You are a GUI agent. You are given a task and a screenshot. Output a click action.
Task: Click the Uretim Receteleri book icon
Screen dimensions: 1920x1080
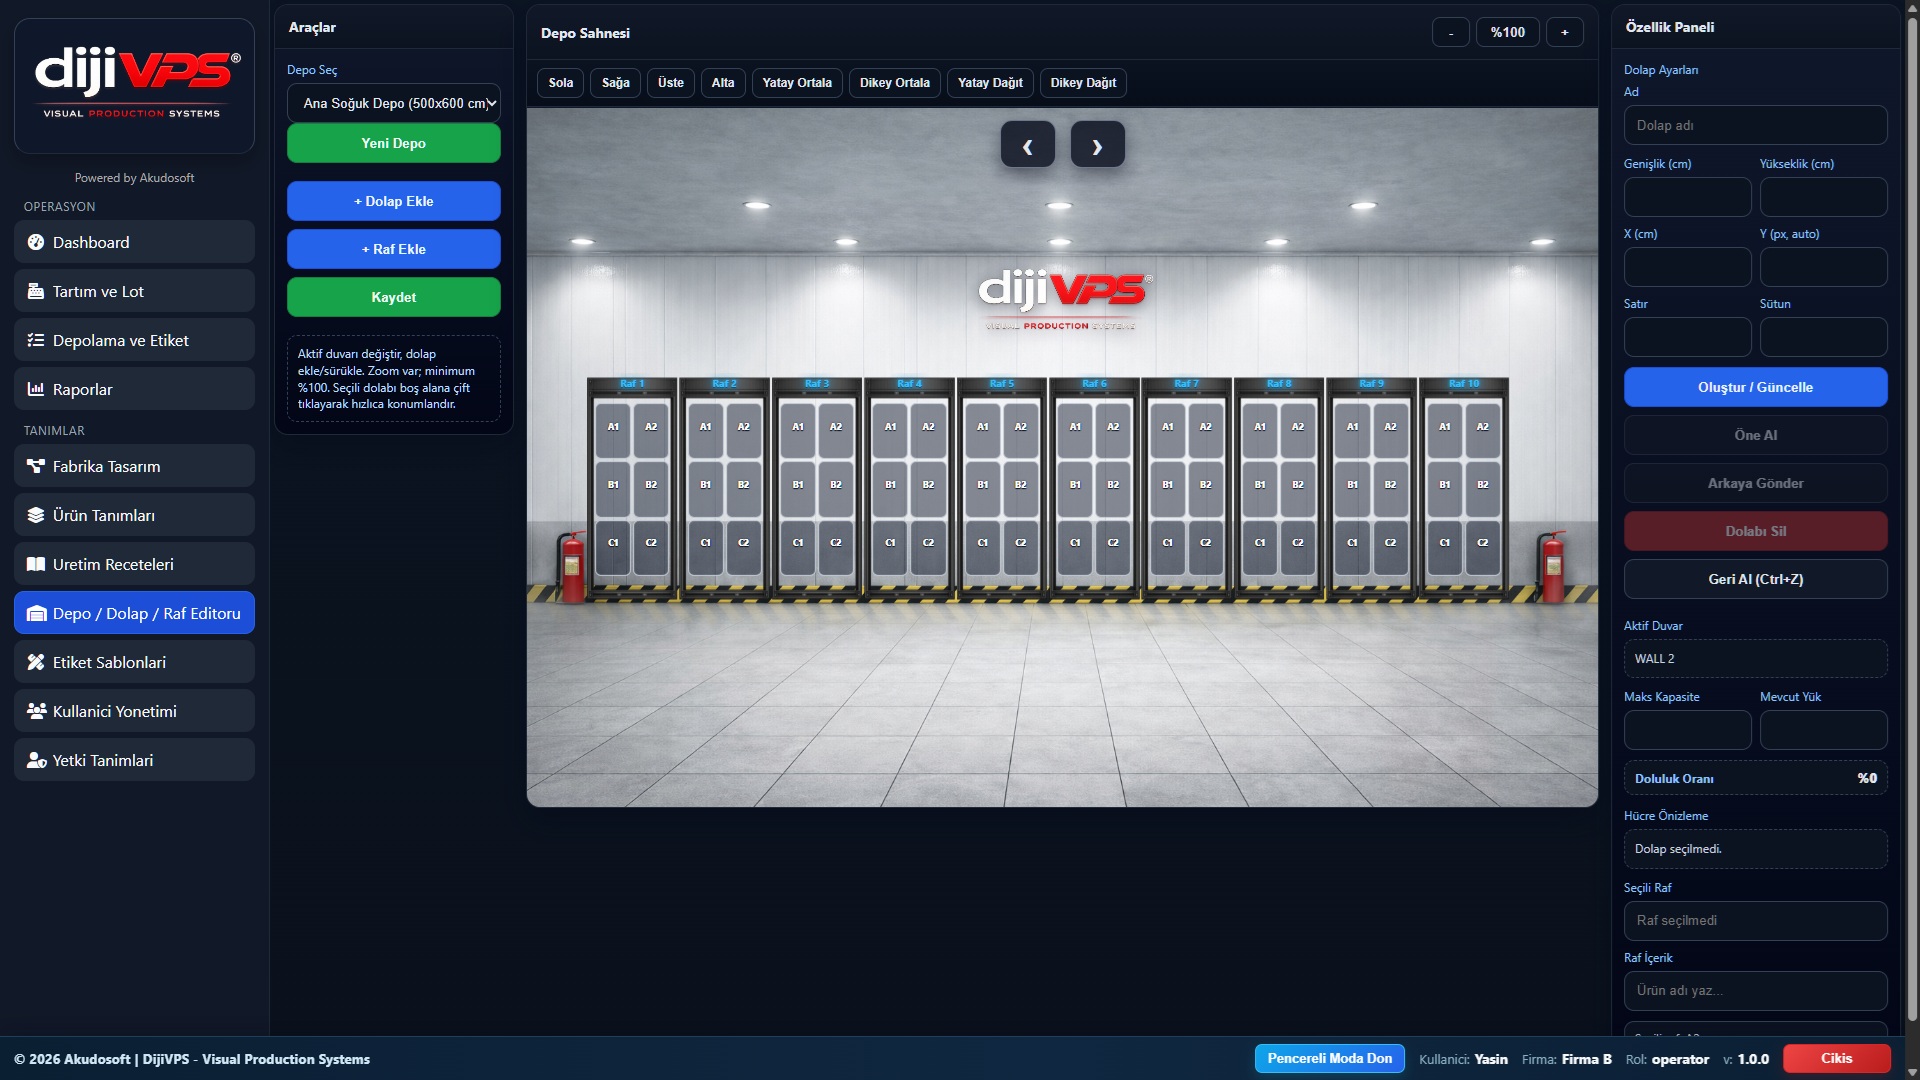click(36, 564)
